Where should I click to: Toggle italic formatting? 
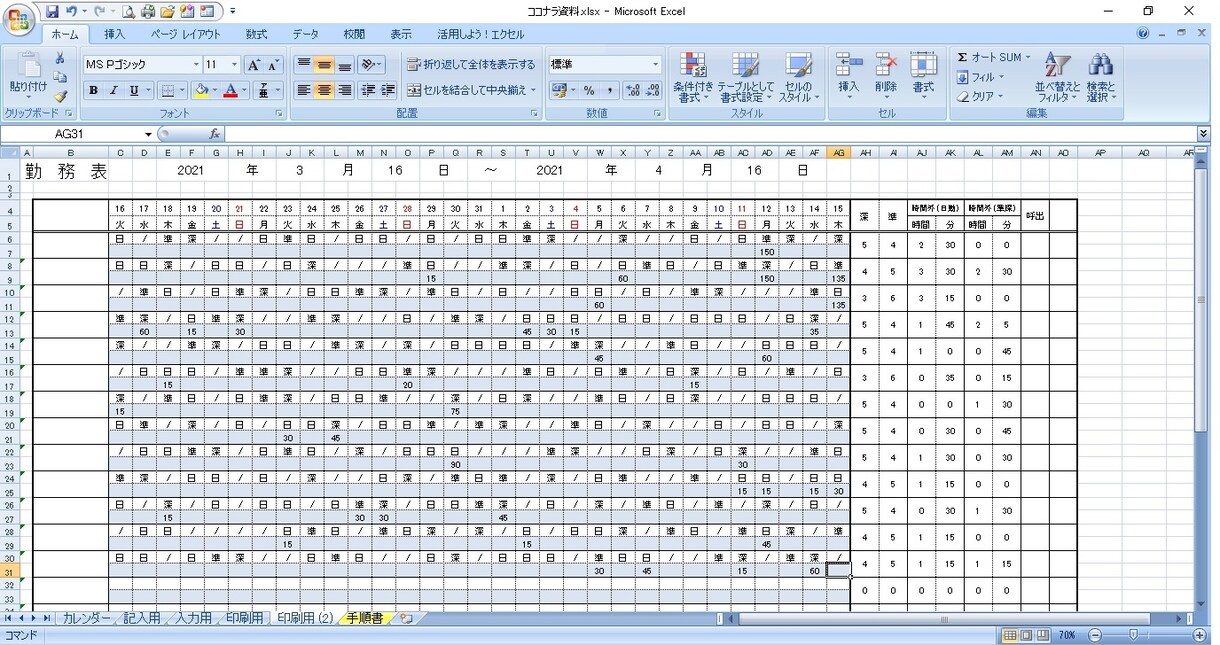point(113,90)
